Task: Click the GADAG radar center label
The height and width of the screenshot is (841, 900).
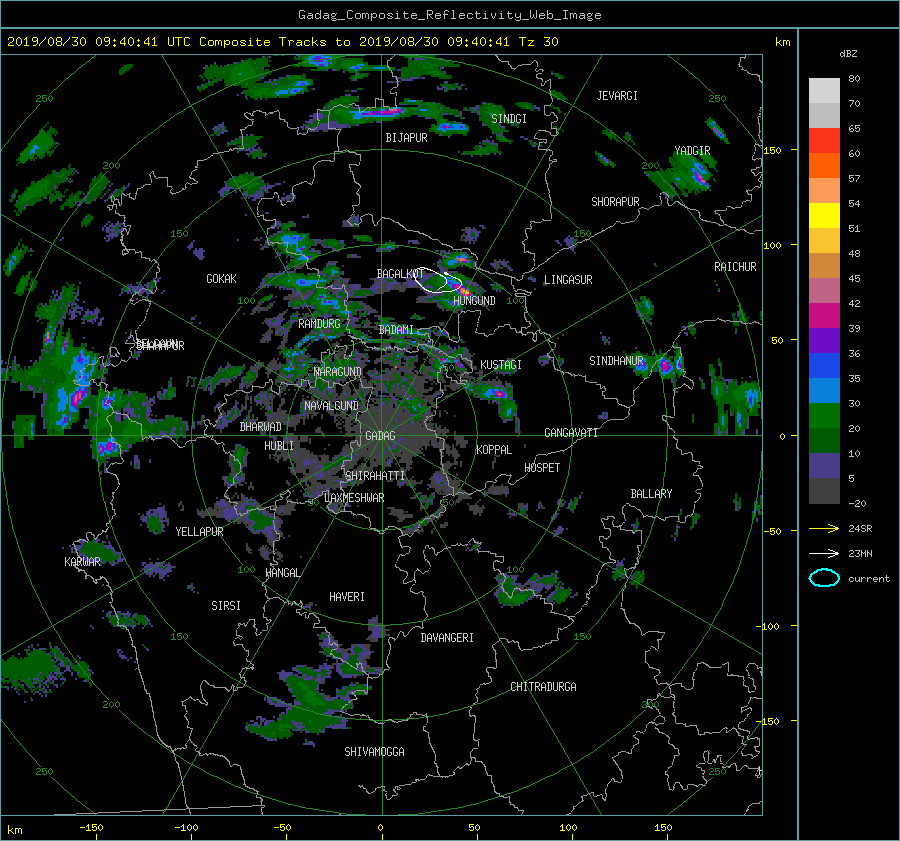Action: 380,436
